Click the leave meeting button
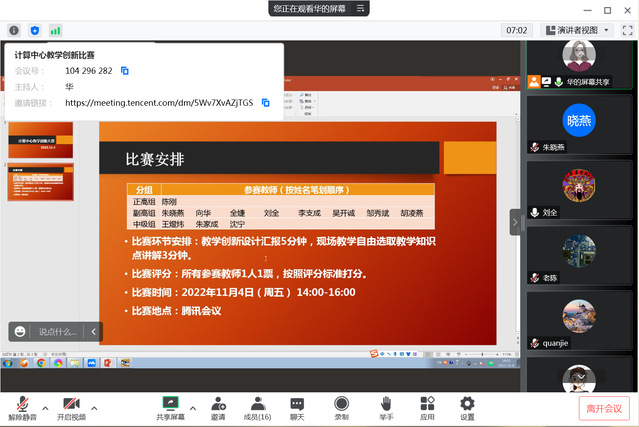Screen dimensions: 639x427 click(605, 407)
